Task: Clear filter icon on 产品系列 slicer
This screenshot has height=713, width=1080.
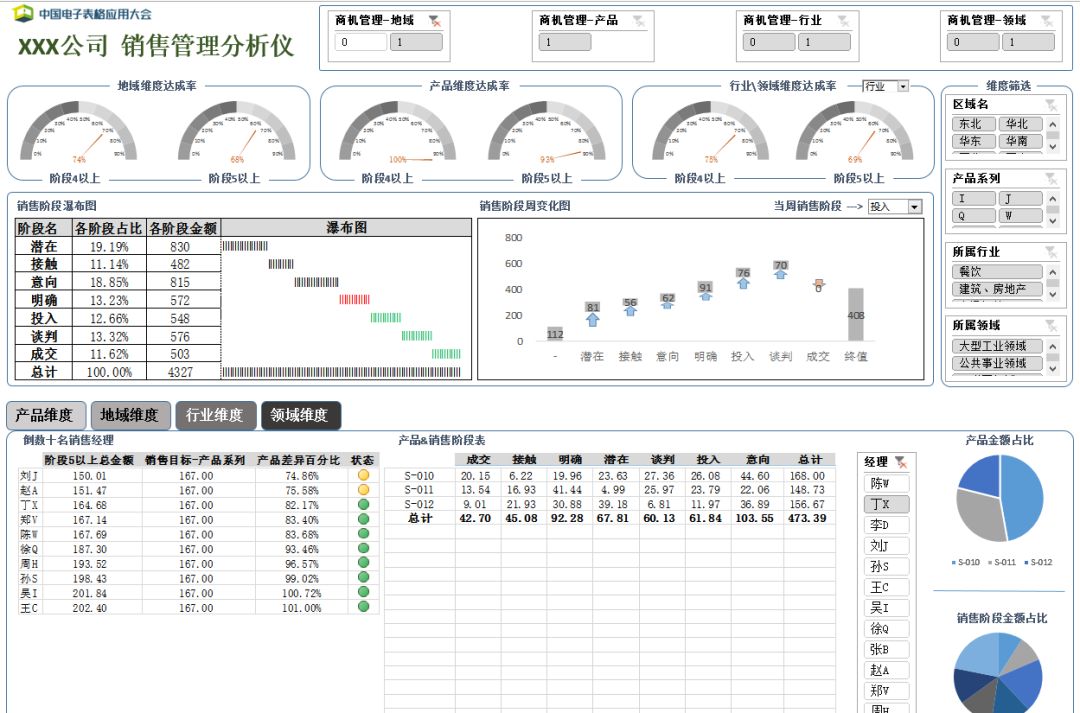Action: click(x=1051, y=179)
